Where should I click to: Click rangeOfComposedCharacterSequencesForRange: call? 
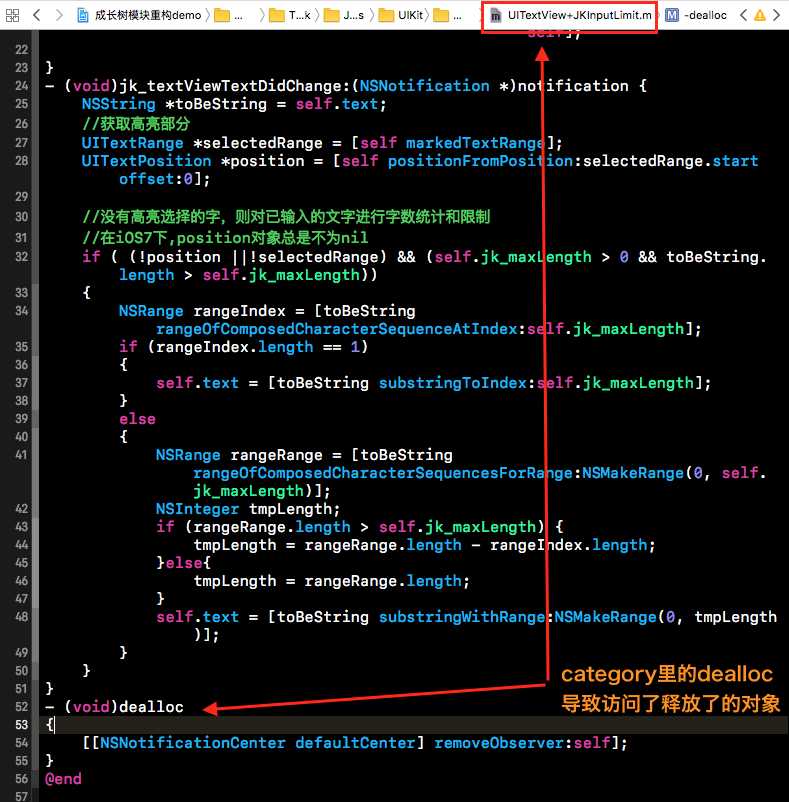[387, 473]
